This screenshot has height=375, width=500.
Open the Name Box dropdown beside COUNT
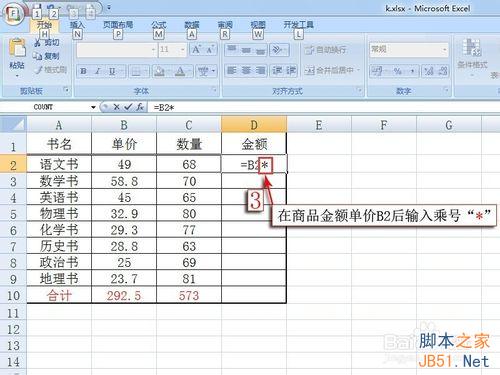coord(93,107)
